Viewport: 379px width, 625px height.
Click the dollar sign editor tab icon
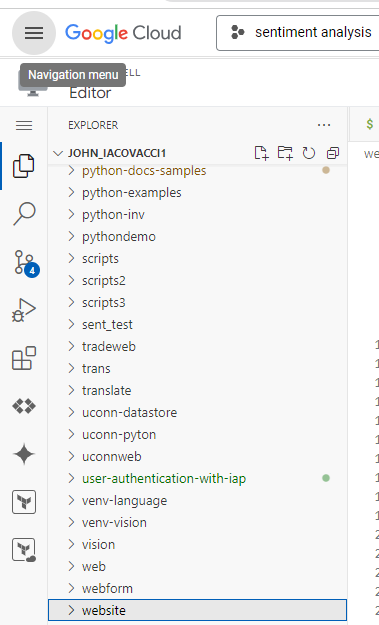coord(370,124)
